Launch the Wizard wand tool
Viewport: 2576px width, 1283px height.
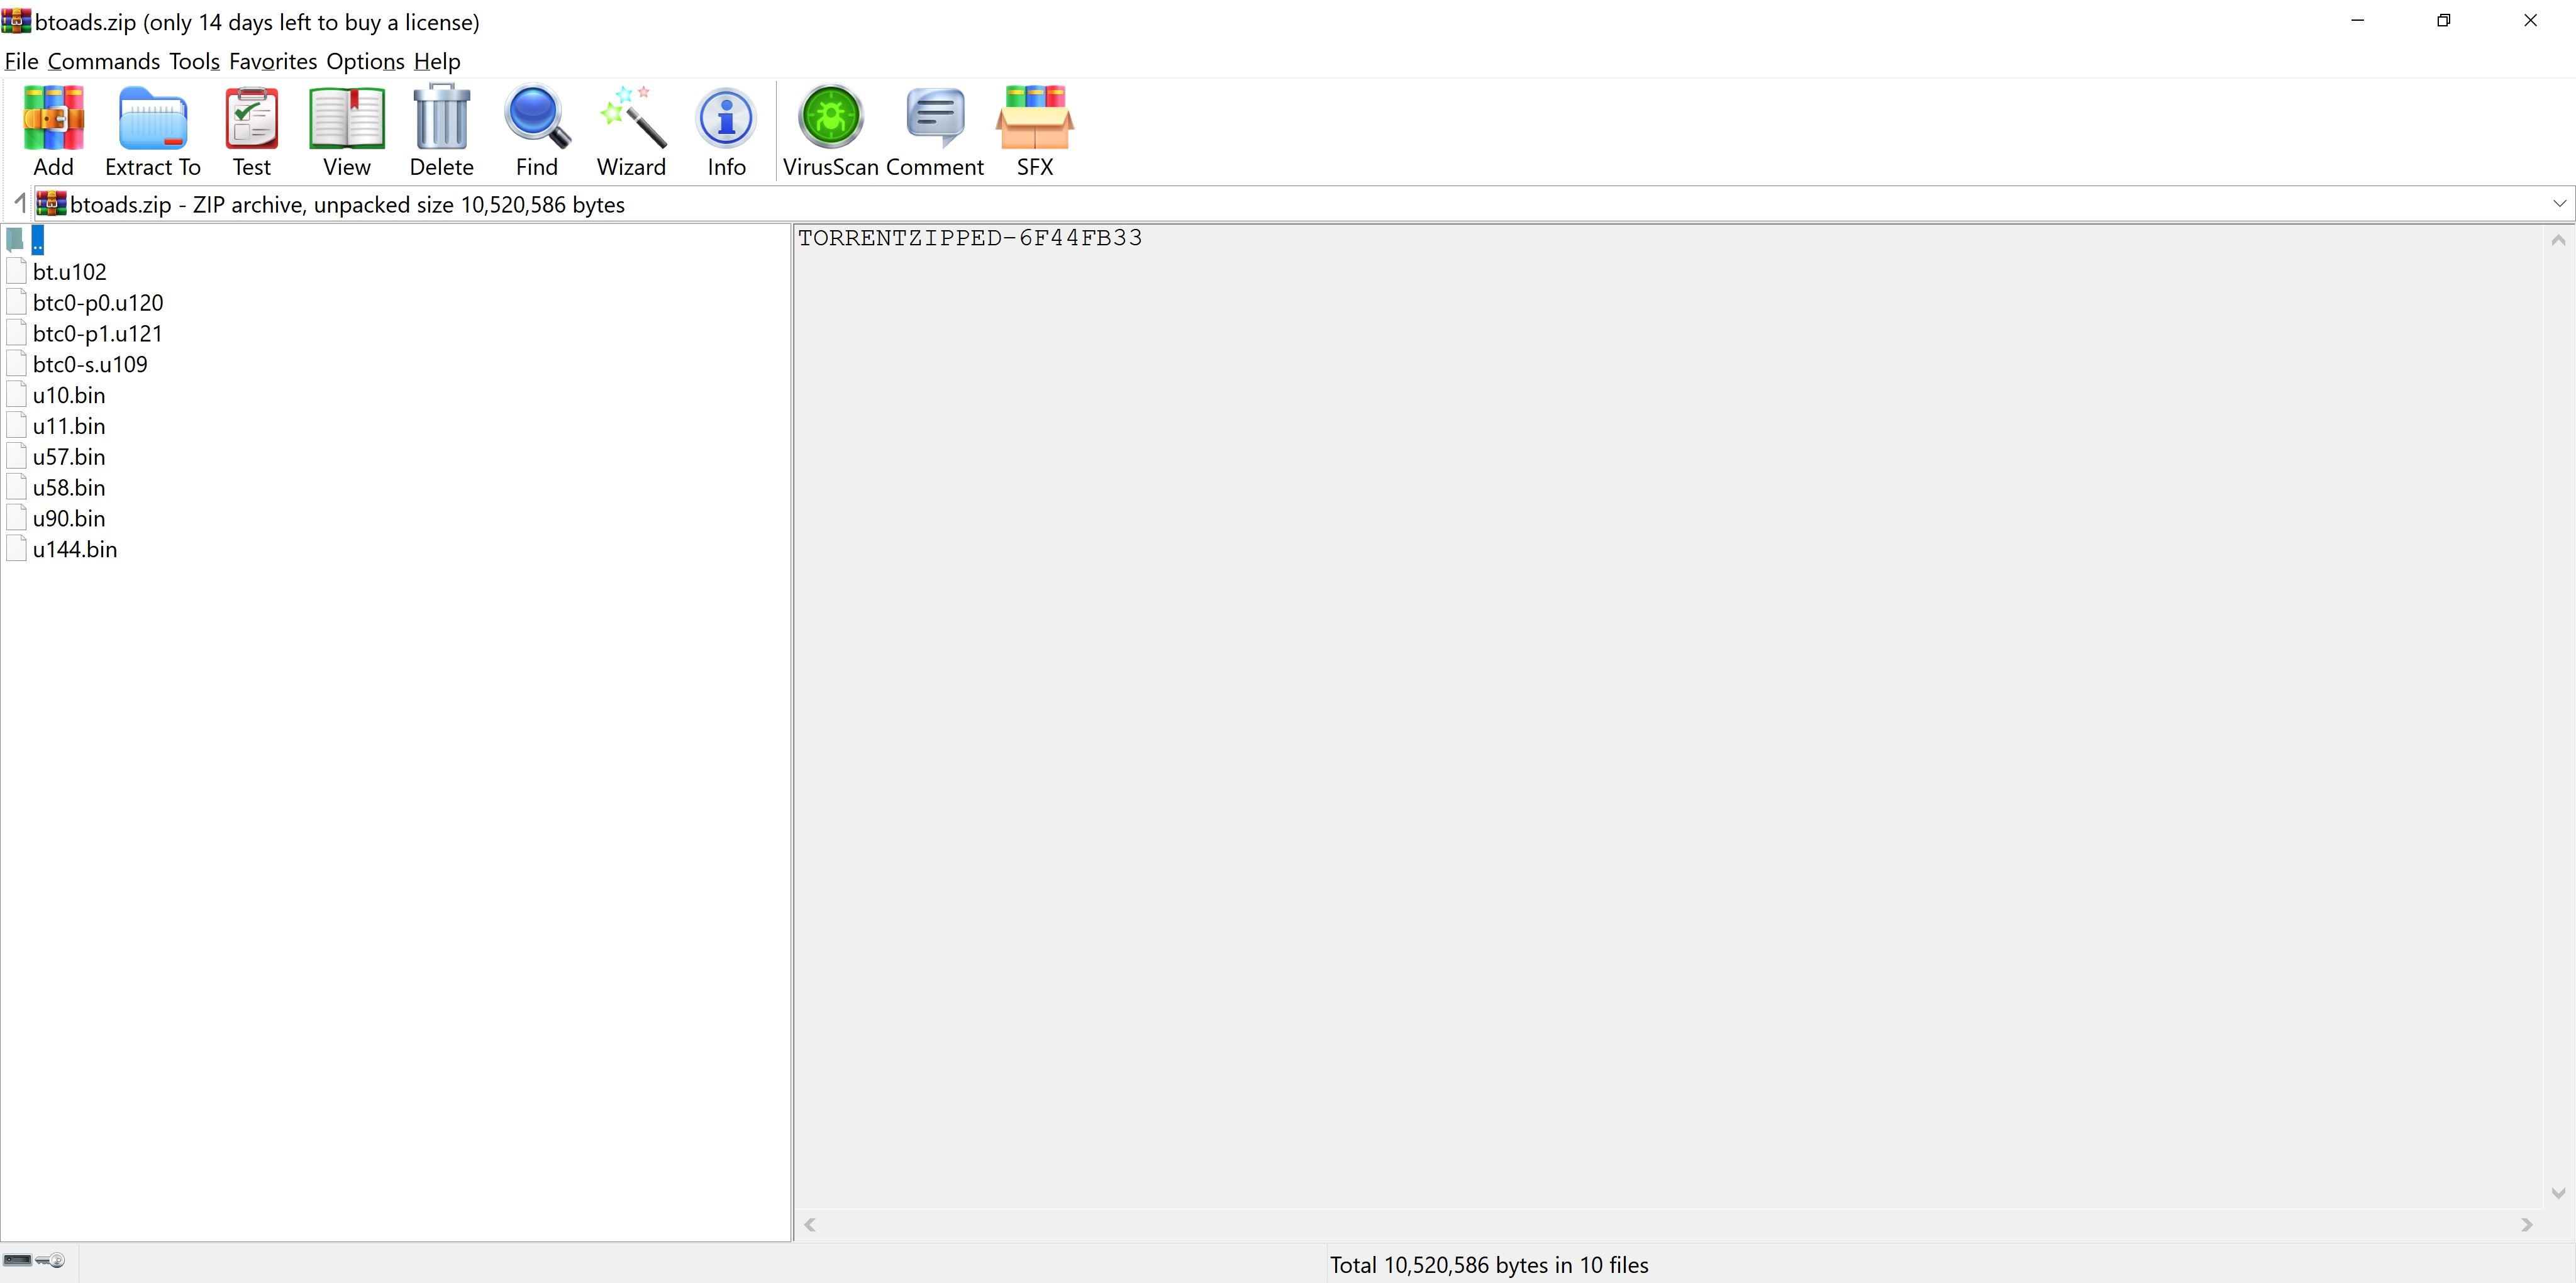(x=631, y=131)
